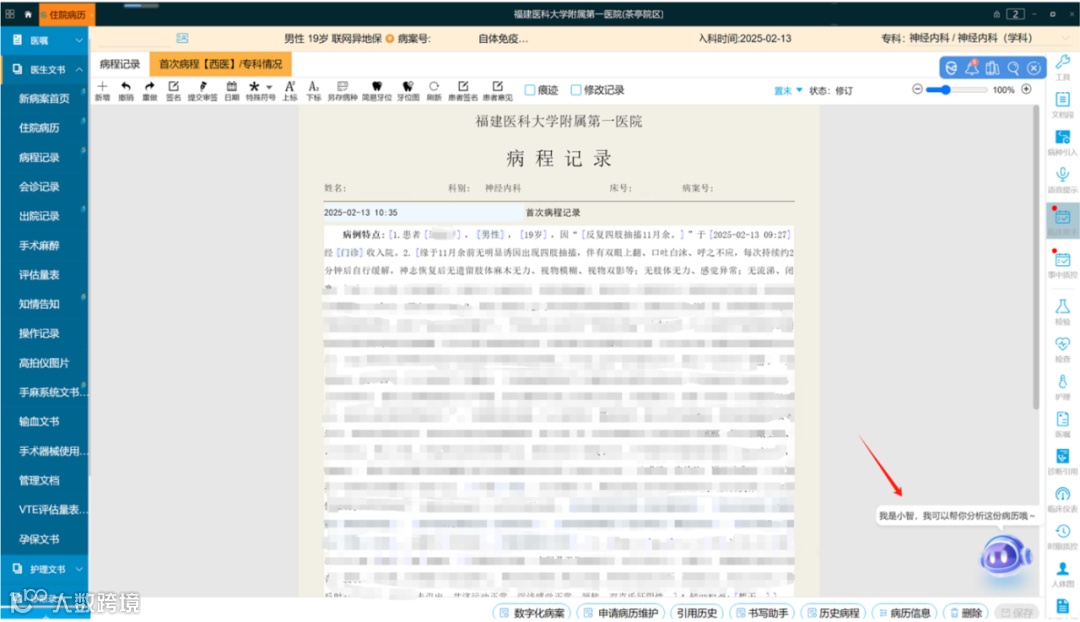The width and height of the screenshot is (1080, 622).
Task: Open the 工具 wrench icon in the right sidebar
Action: pyautogui.click(x=1063, y=63)
